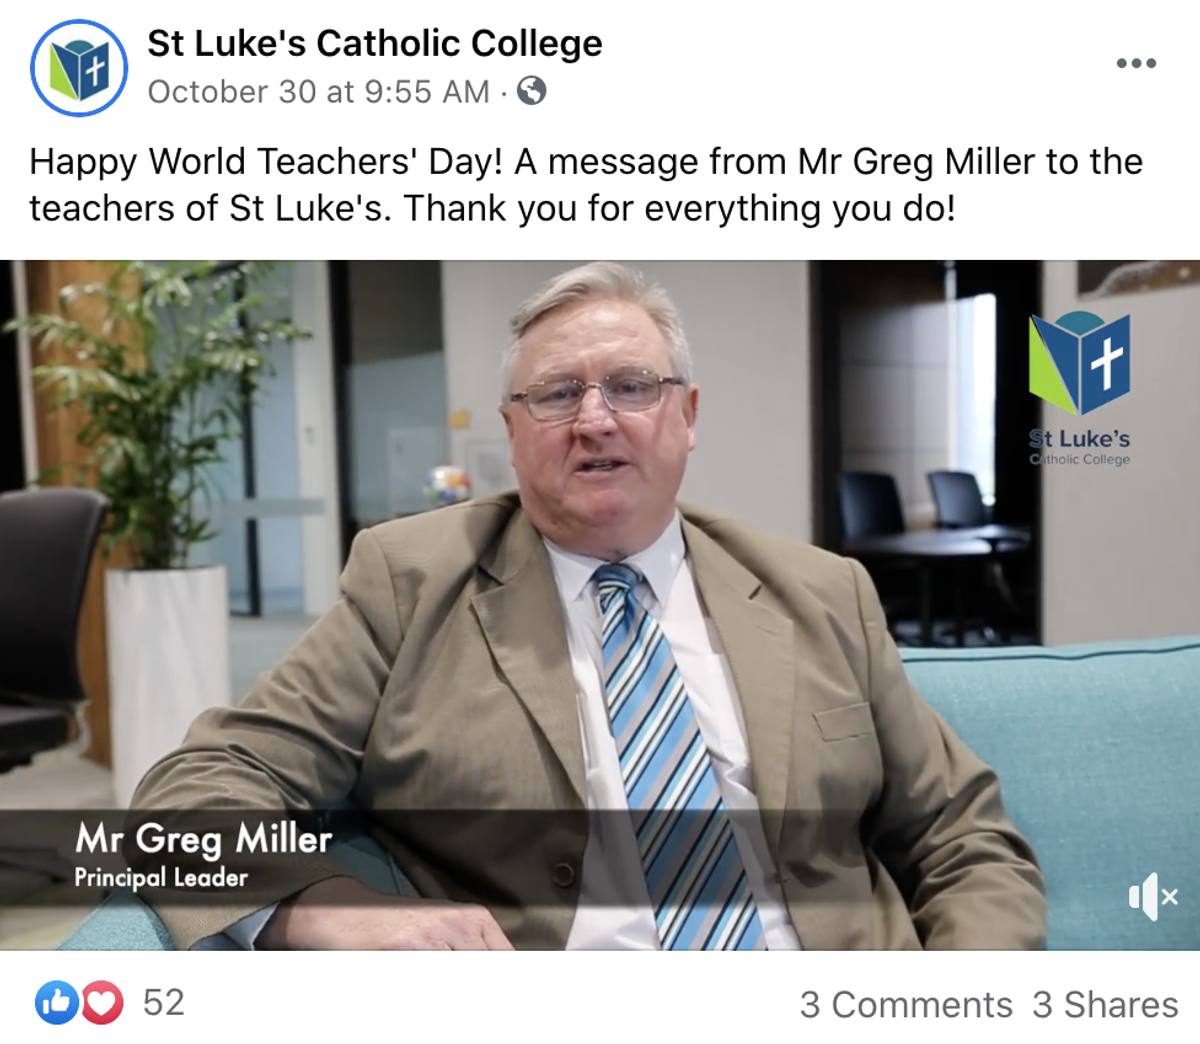1200x1044 pixels.
Task: Click the Mr Greg Miller name caption
Action: pos(204,838)
